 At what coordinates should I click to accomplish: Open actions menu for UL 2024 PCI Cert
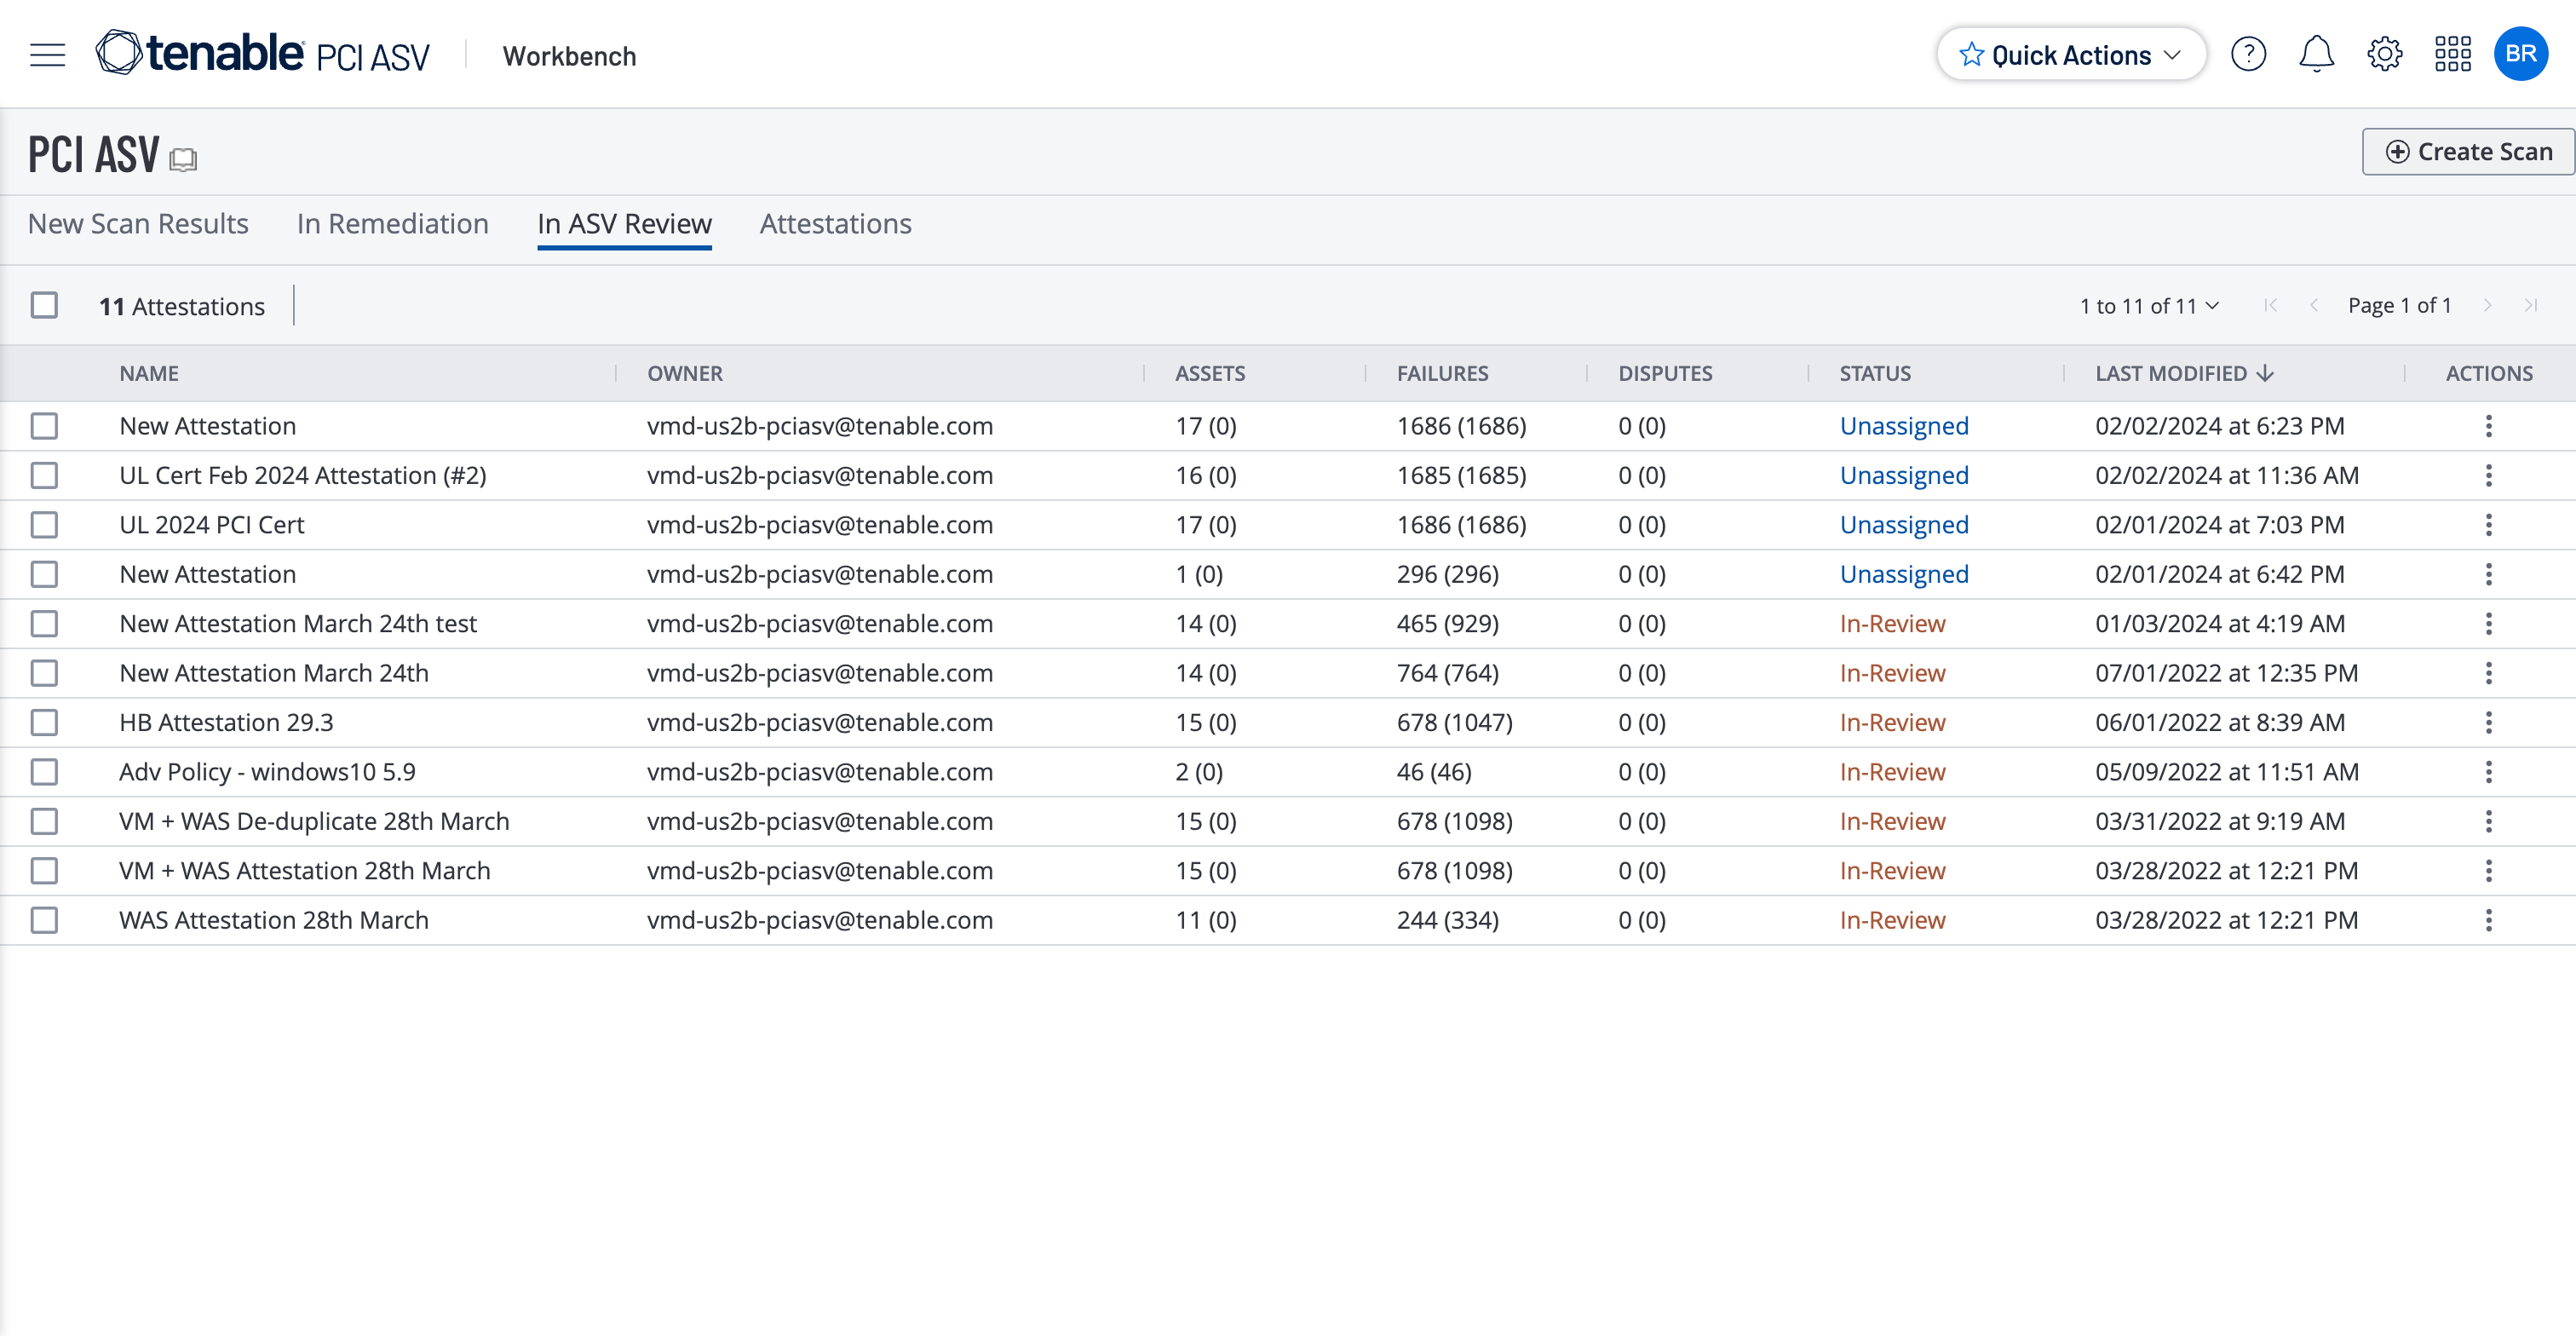[2488, 525]
